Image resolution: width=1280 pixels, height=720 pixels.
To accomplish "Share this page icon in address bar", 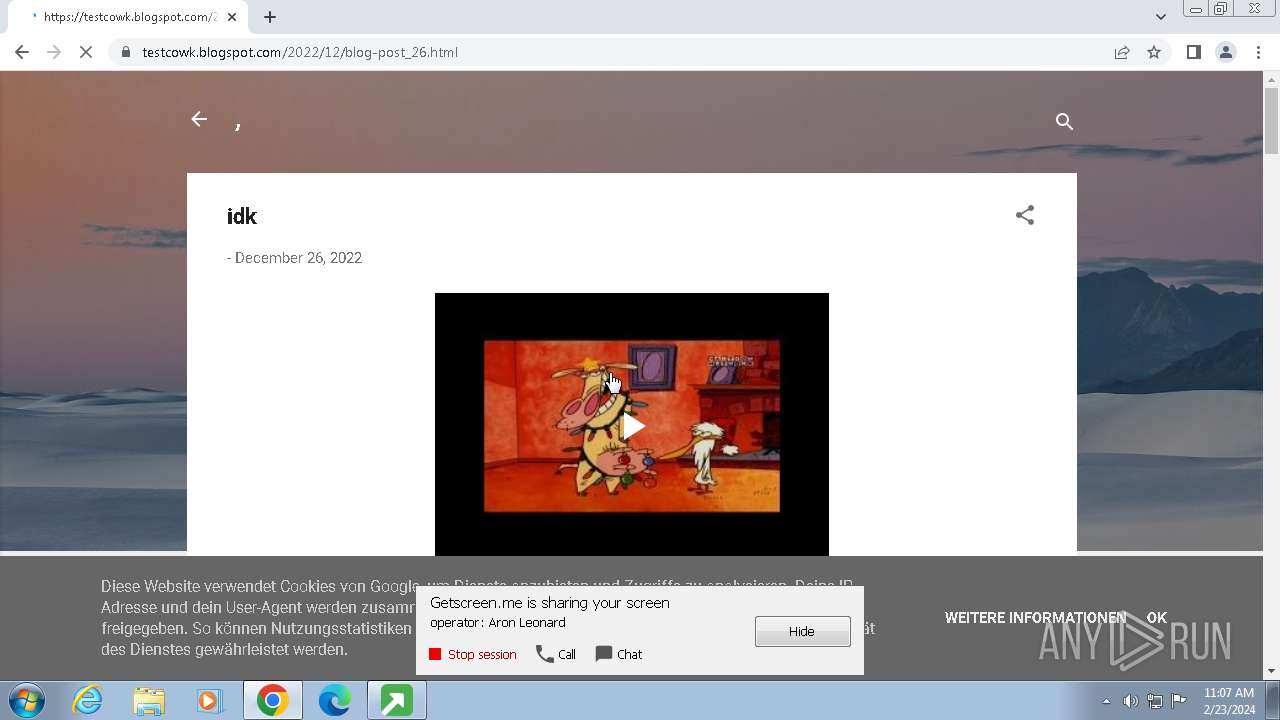I will (x=1122, y=52).
